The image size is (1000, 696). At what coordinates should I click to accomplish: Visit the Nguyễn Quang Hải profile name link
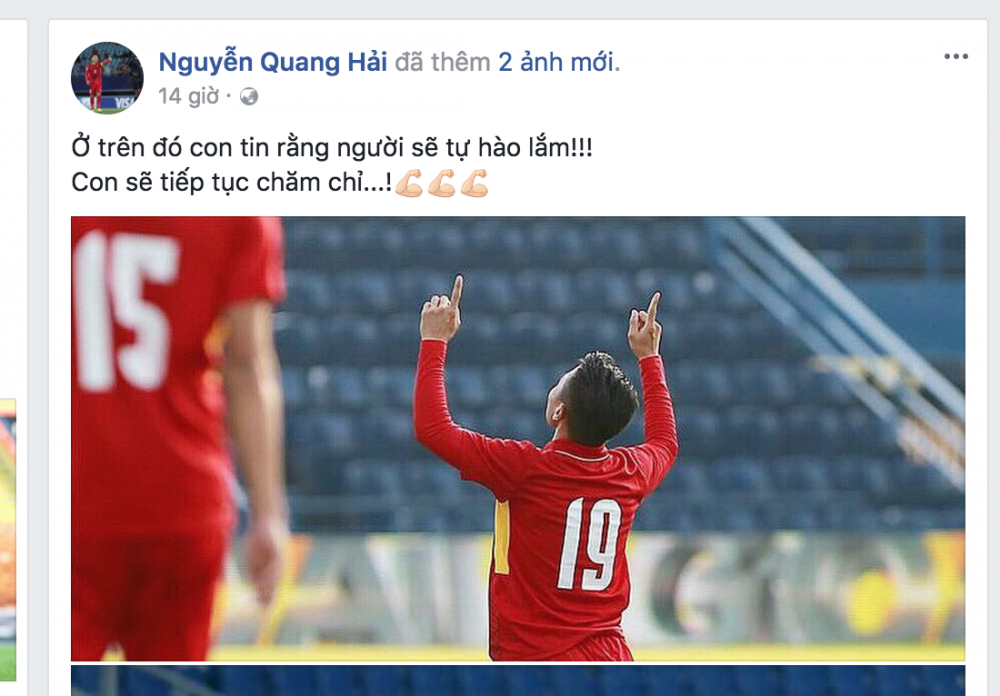coord(273,62)
